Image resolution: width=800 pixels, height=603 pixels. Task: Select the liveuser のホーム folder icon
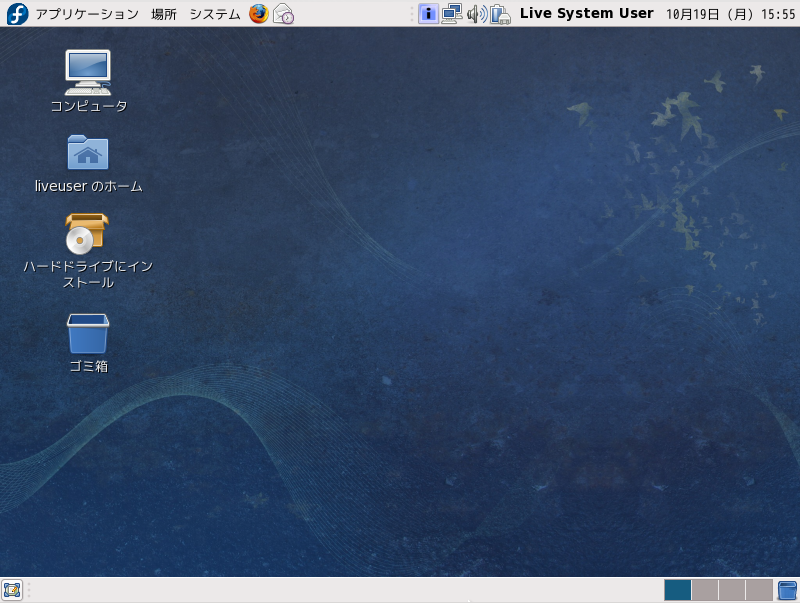(x=88, y=153)
